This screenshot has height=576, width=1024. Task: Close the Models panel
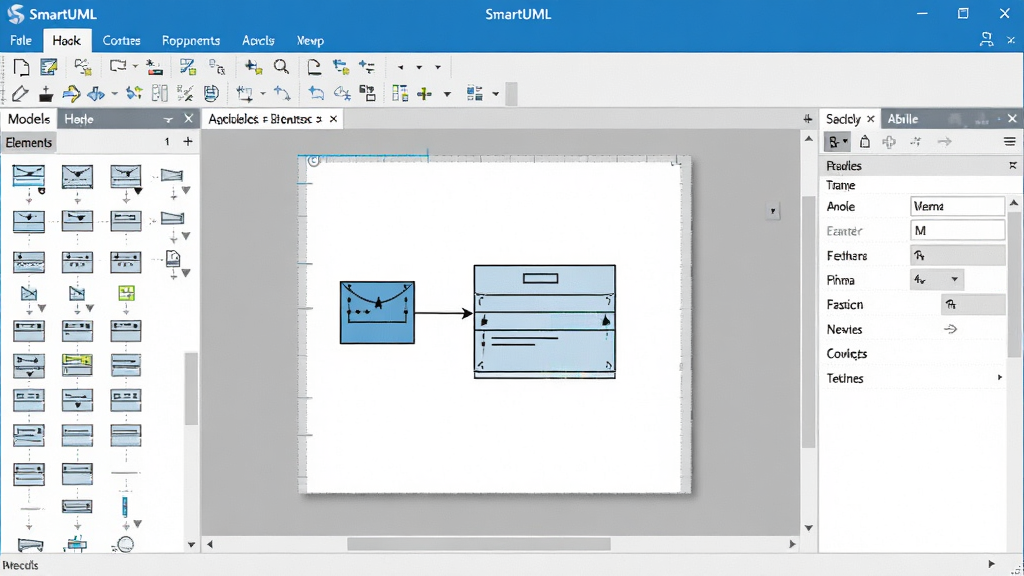[x=189, y=118]
